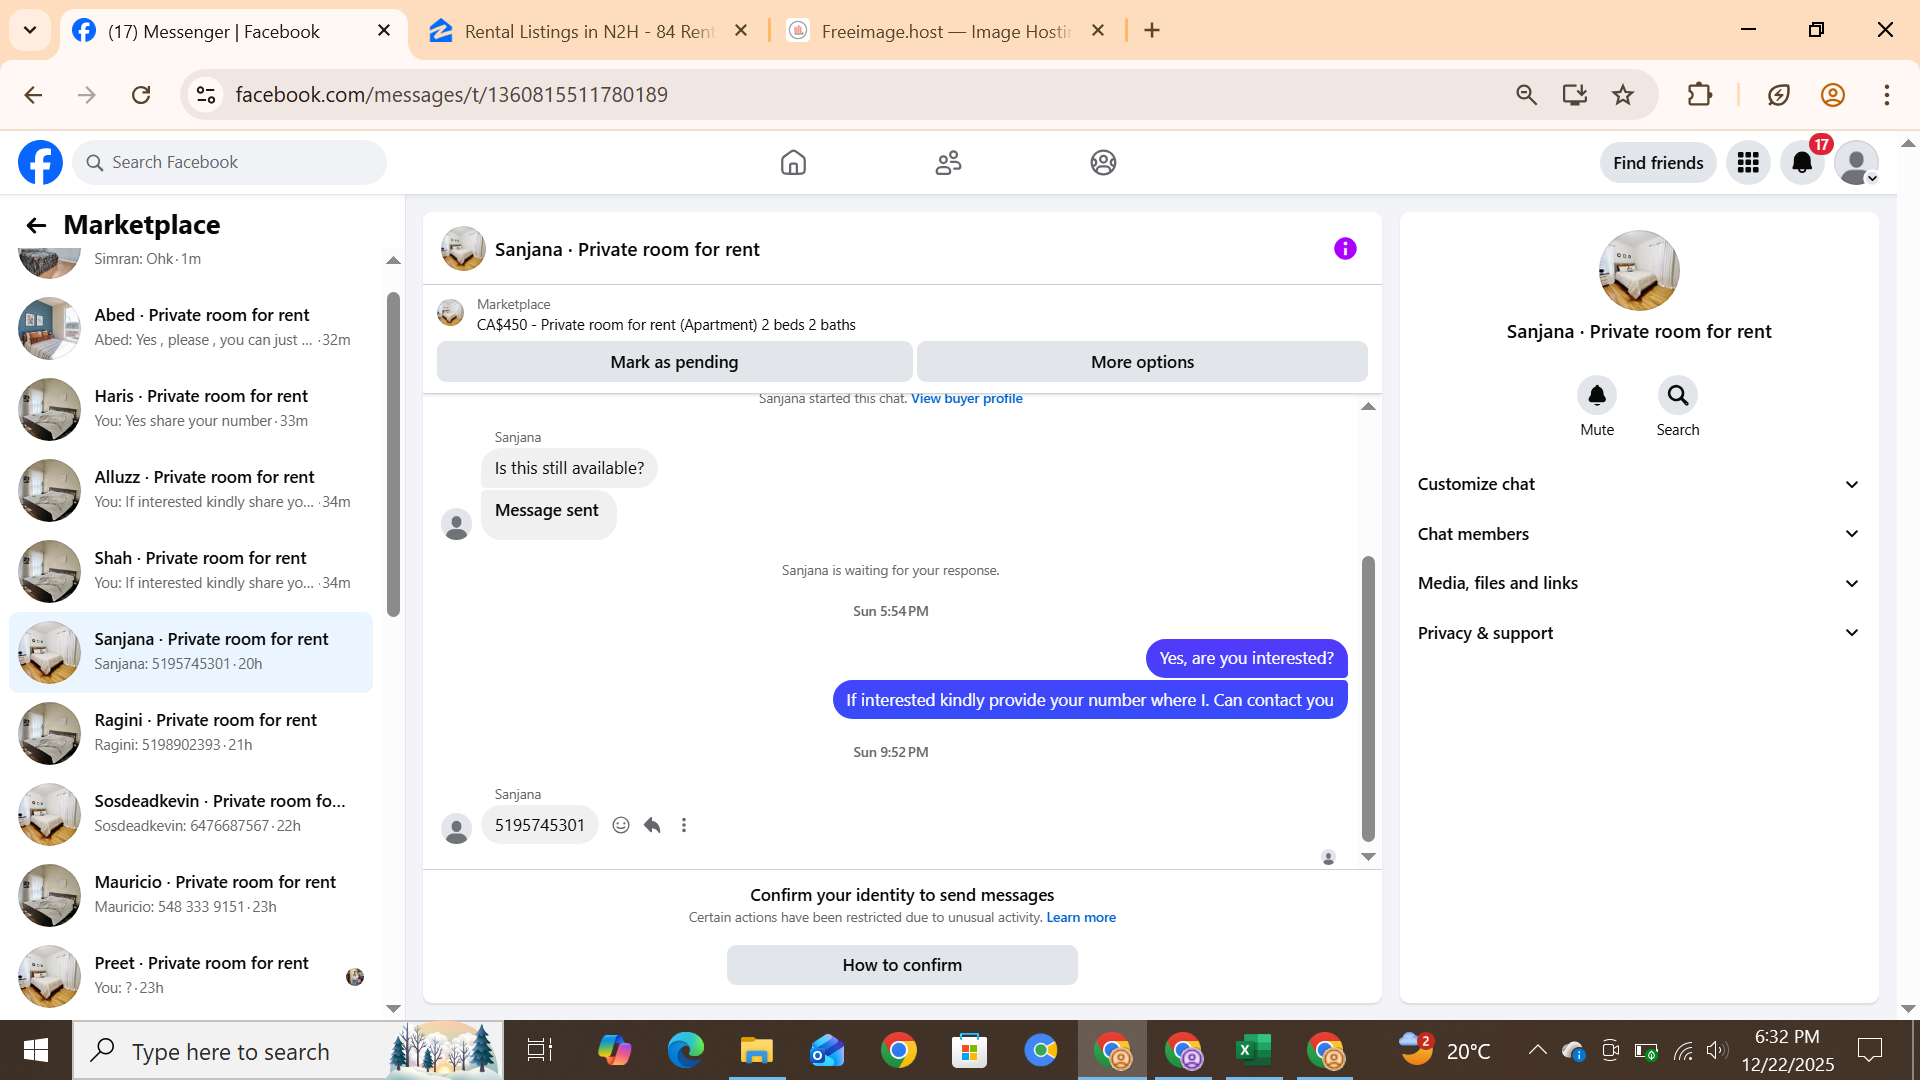
Task: Open the Groups icon in top navigation
Action: point(1103,162)
